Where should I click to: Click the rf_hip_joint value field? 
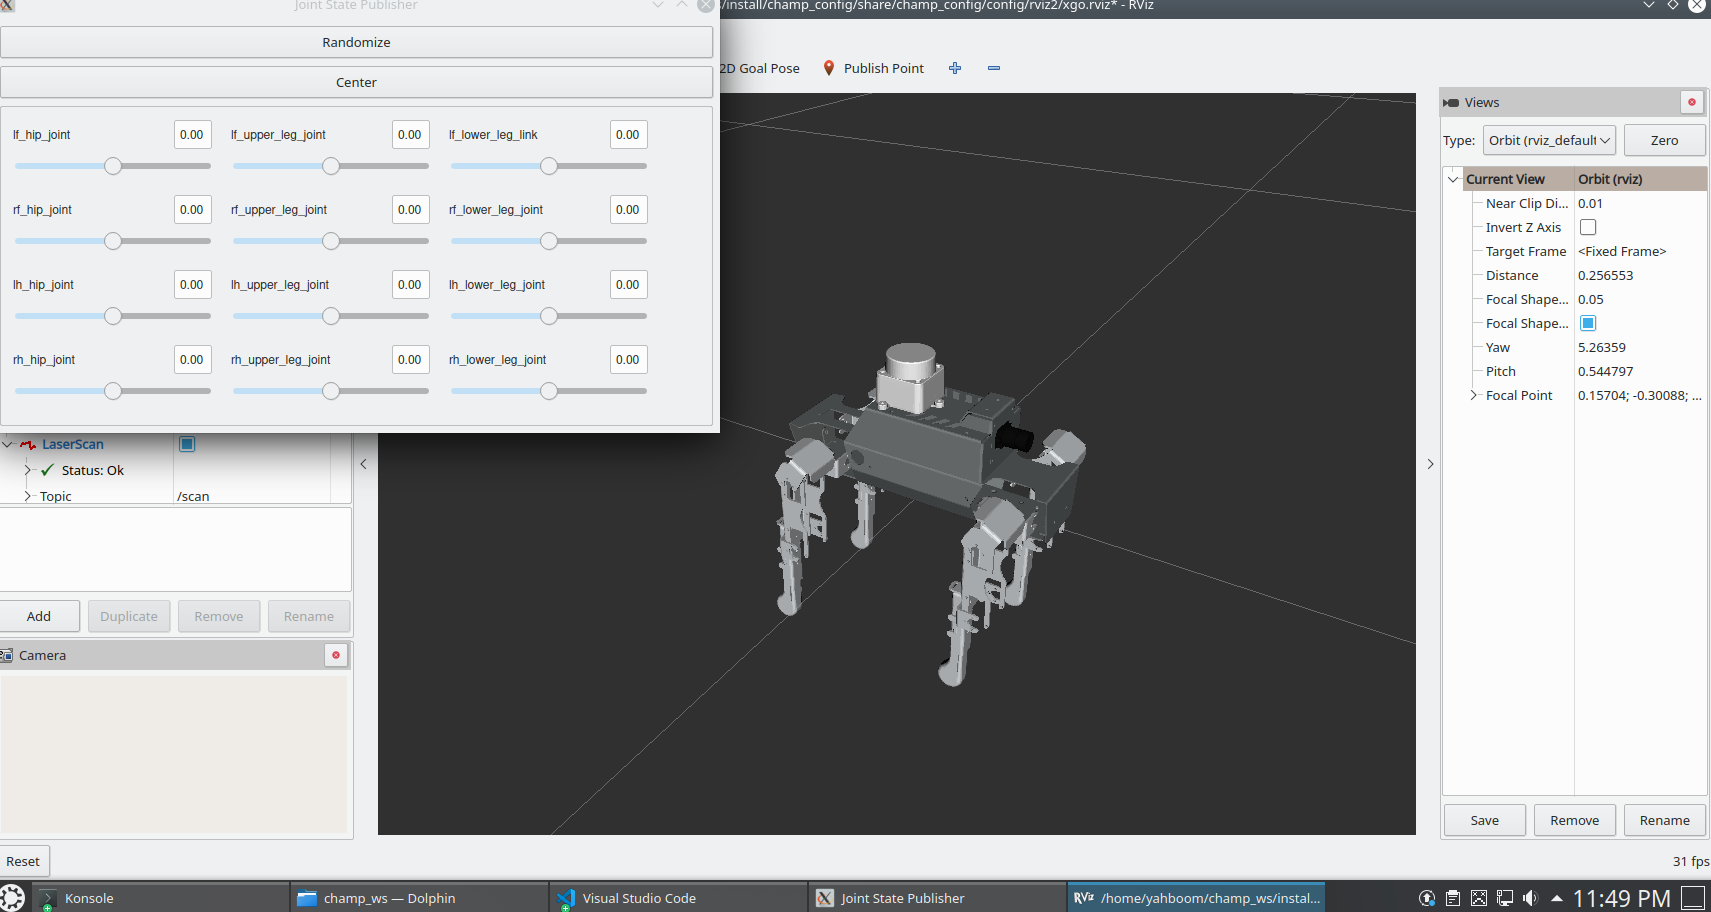[192, 210]
